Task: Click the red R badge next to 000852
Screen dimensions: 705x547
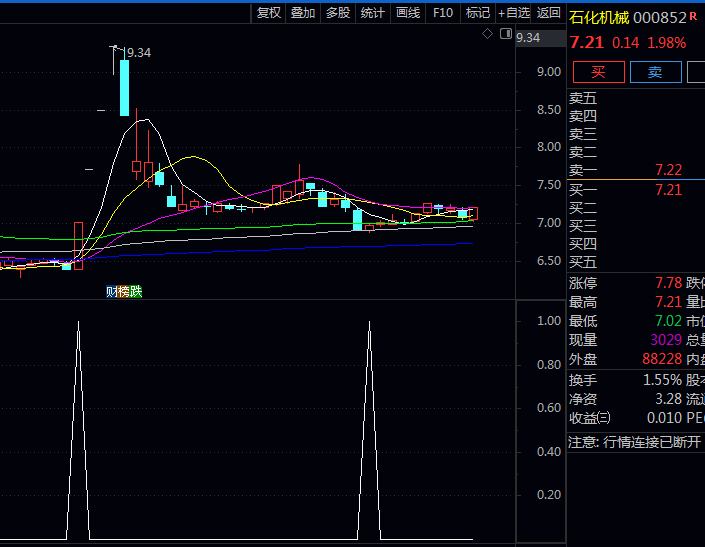Action: point(693,16)
